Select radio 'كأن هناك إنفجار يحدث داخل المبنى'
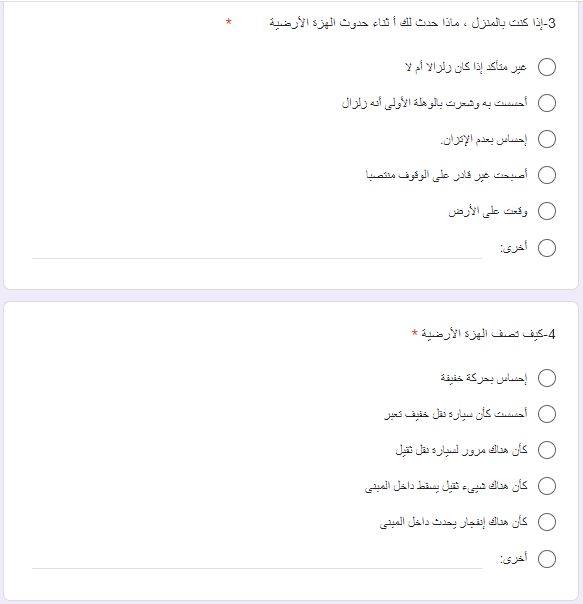The width and height of the screenshot is (583, 604). (547, 522)
